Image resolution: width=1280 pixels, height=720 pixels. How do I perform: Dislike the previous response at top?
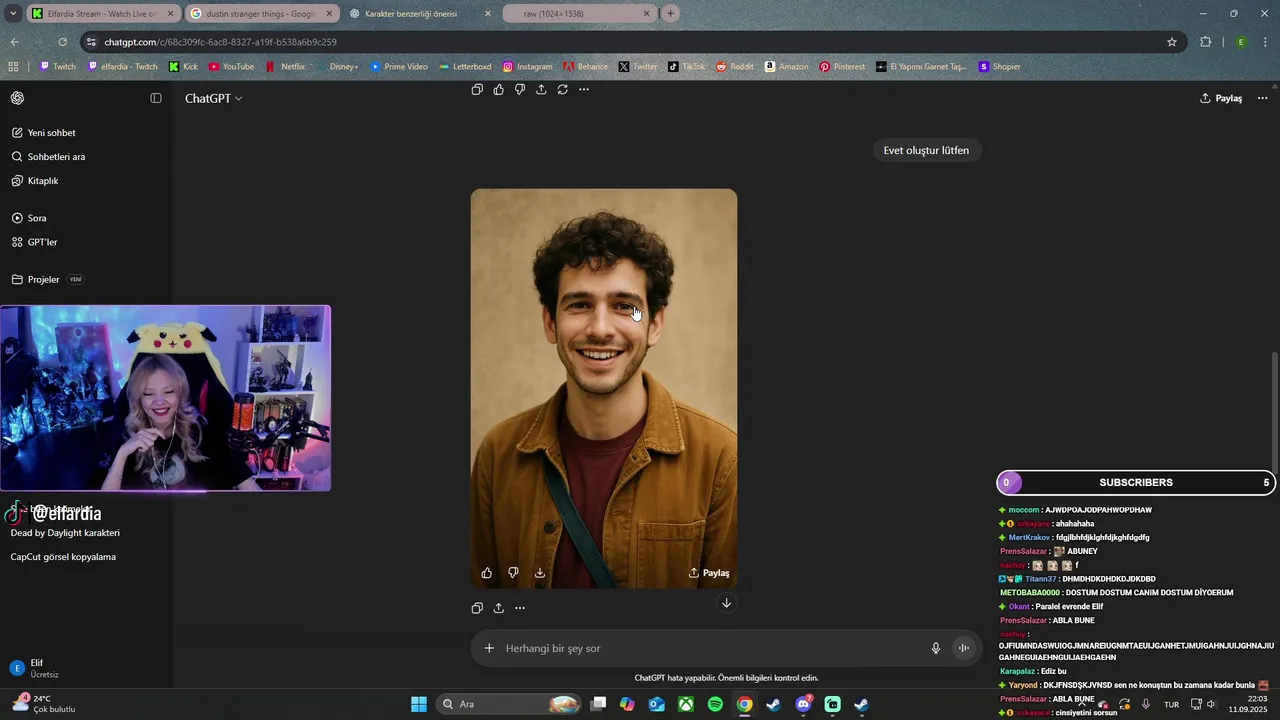pos(520,89)
